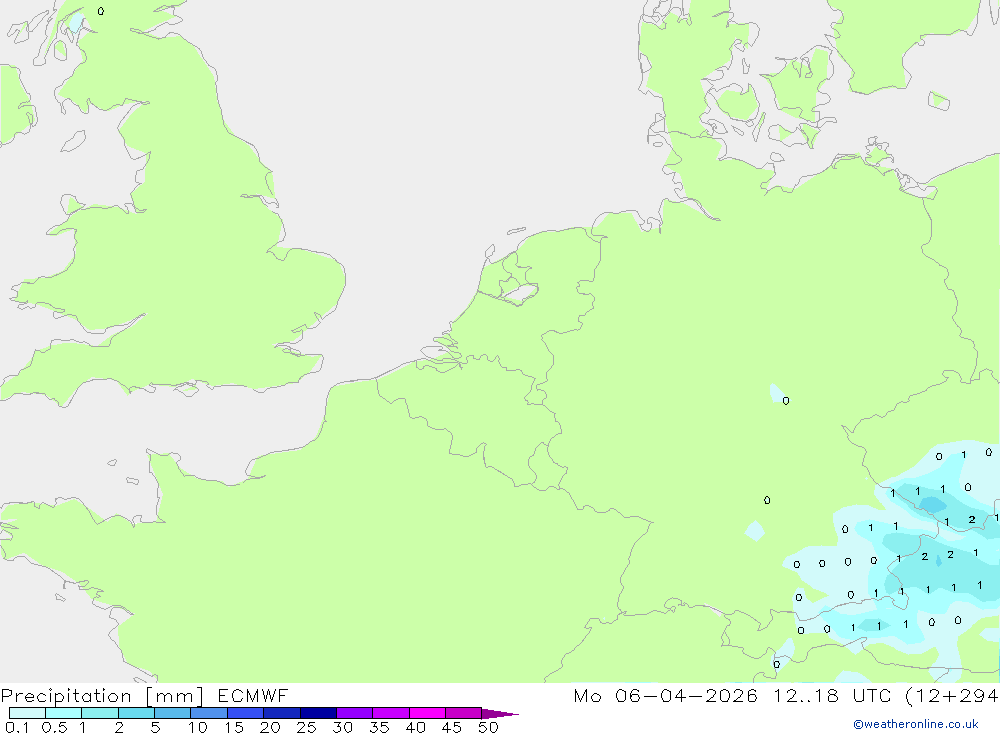Choose the 20–25 mm dark blue swatch
The width and height of the screenshot is (1000, 733).
282,713
